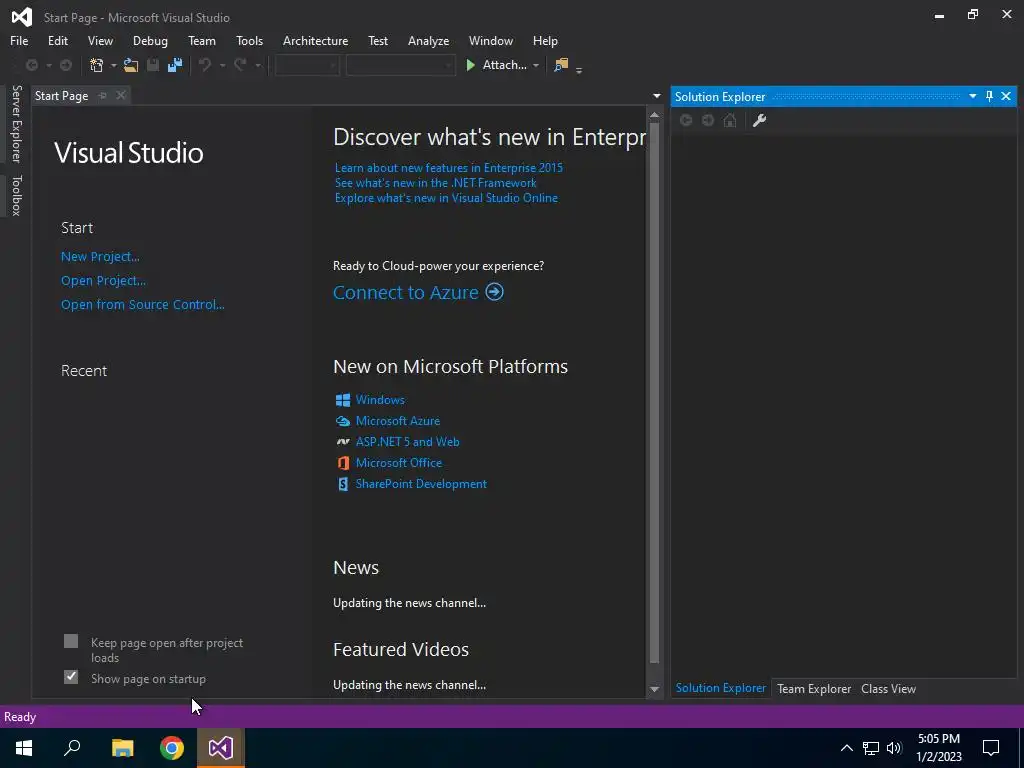Open the Tools menu
The image size is (1024, 768).
[249, 40]
